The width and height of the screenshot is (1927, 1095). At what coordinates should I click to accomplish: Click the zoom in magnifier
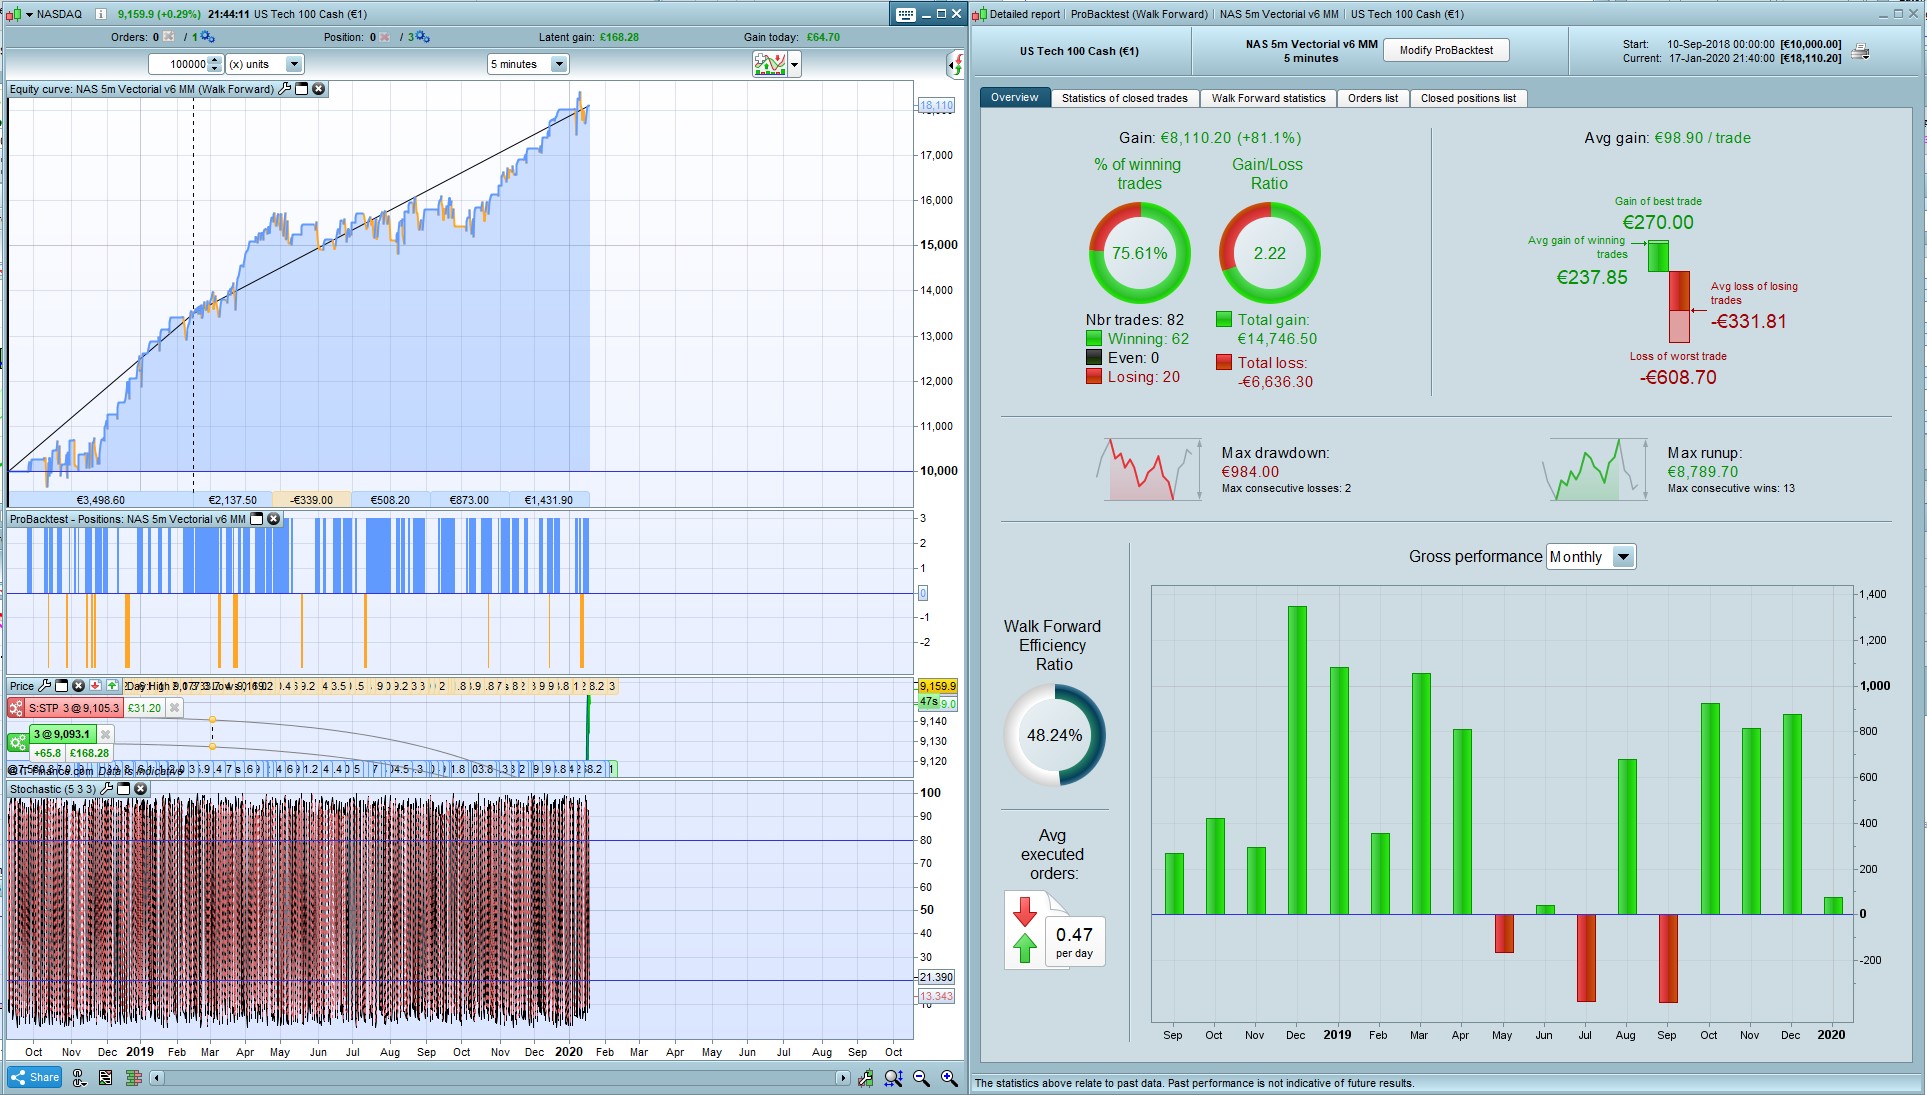[x=949, y=1078]
